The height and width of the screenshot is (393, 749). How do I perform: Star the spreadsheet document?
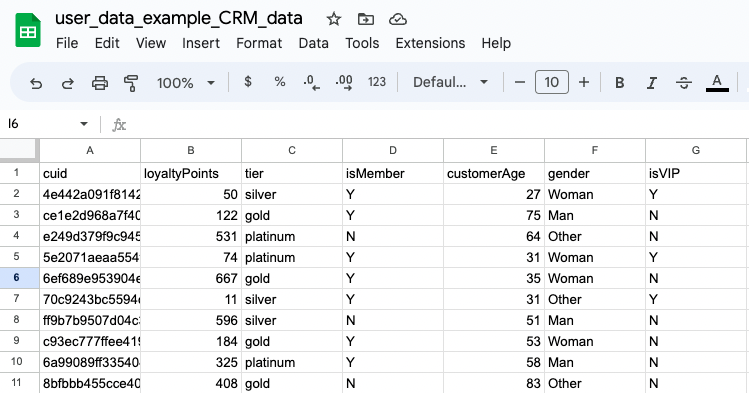click(x=334, y=19)
